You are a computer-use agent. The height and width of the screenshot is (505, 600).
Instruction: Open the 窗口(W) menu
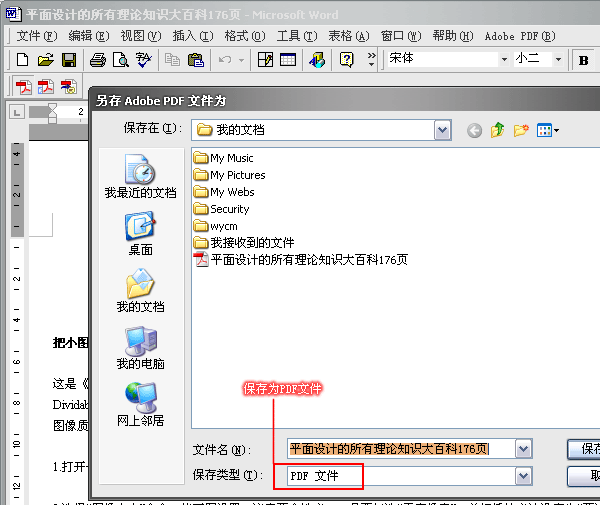tap(401, 36)
